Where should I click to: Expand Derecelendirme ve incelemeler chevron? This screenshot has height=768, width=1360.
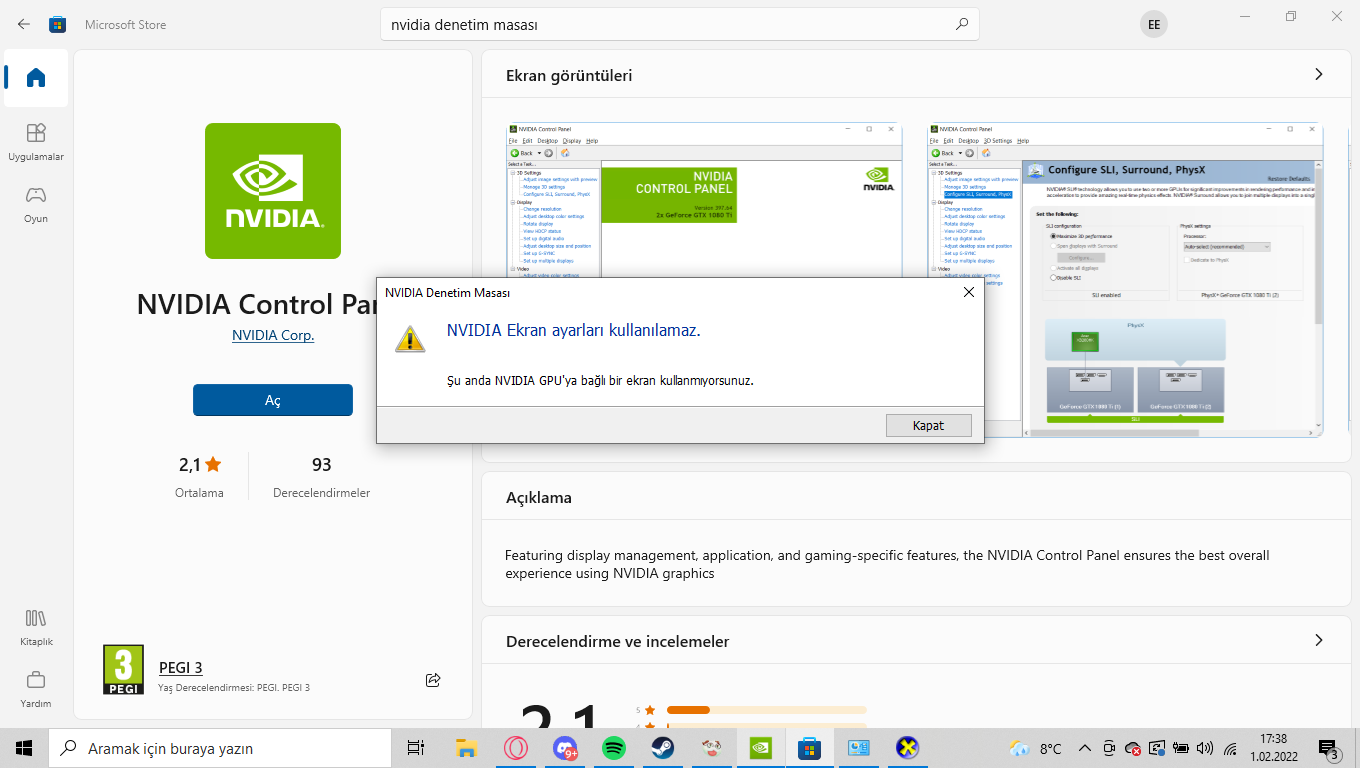(1319, 640)
